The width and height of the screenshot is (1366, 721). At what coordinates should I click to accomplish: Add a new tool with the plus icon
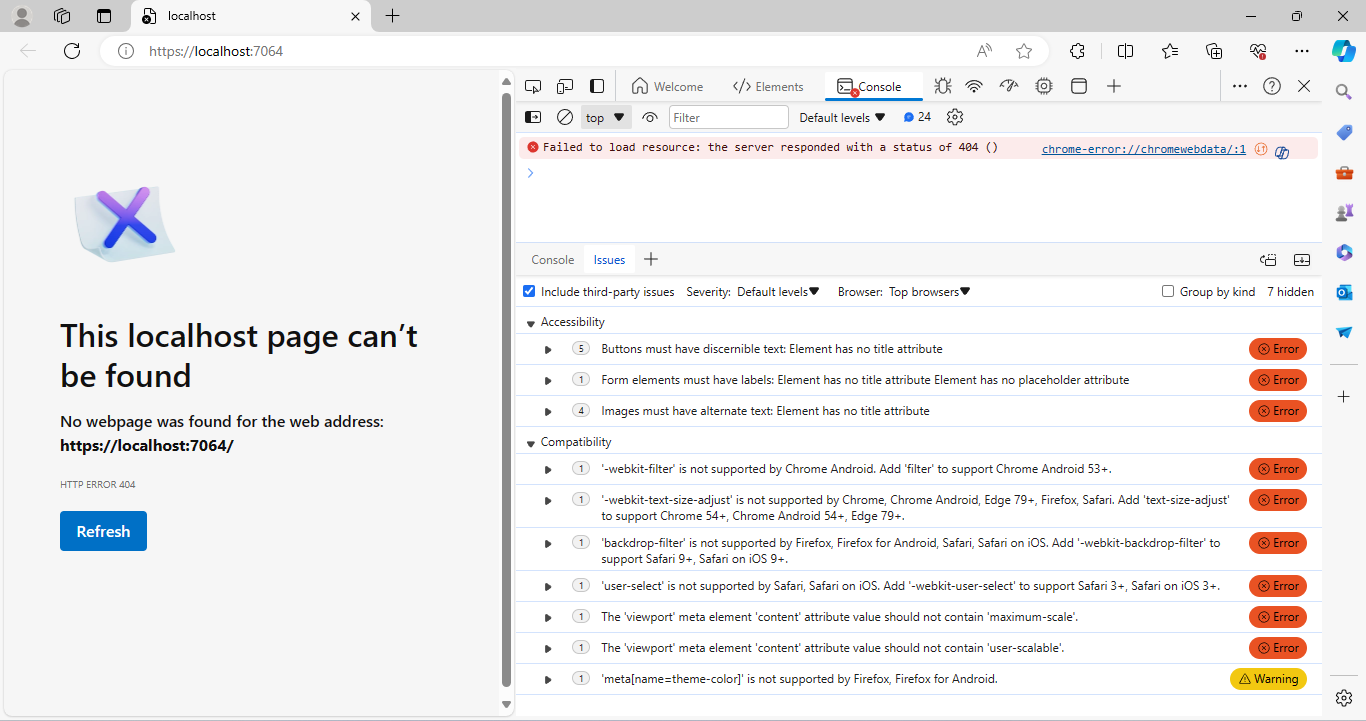1114,86
